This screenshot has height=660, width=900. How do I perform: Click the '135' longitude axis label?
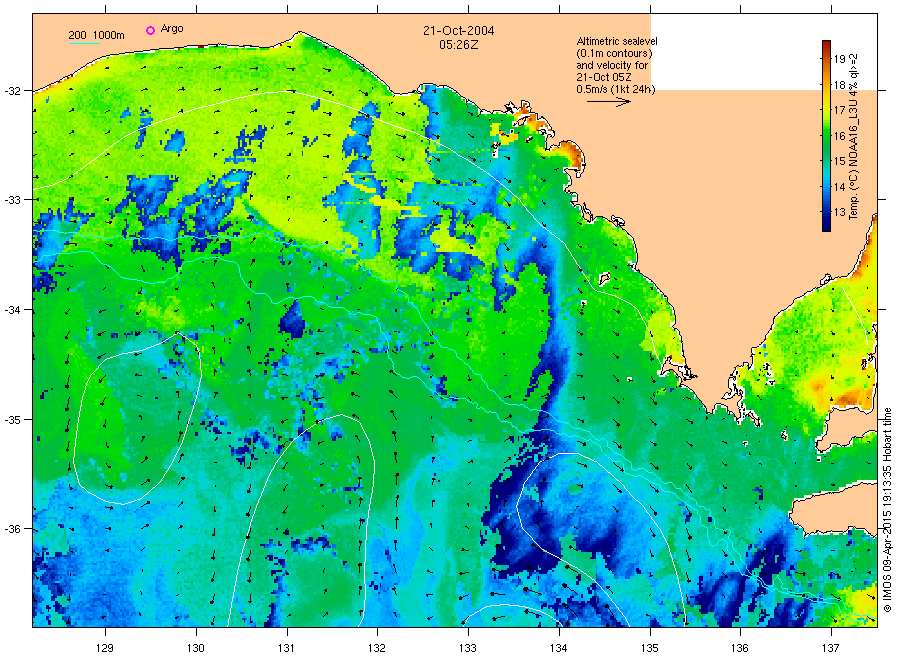pyautogui.click(x=650, y=649)
